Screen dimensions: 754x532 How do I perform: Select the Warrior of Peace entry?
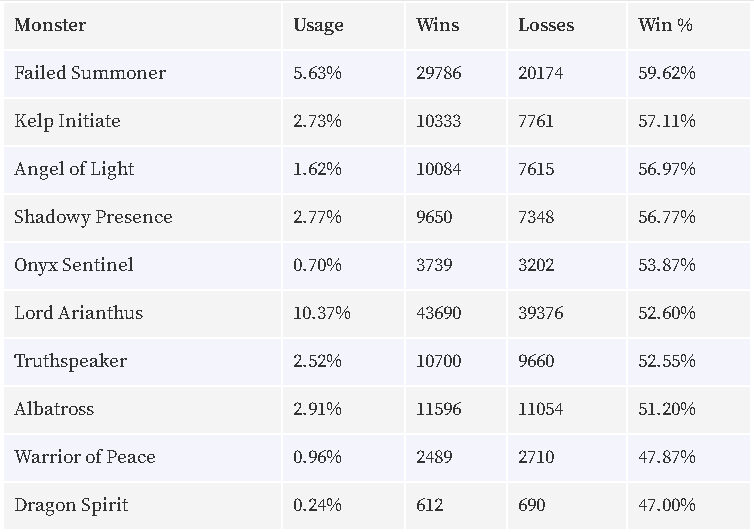click(x=85, y=457)
